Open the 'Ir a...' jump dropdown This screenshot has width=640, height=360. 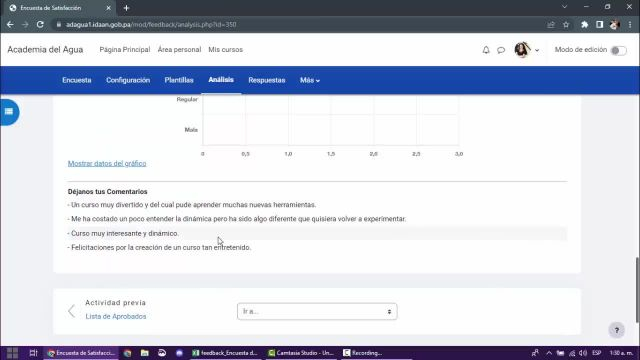point(317,311)
